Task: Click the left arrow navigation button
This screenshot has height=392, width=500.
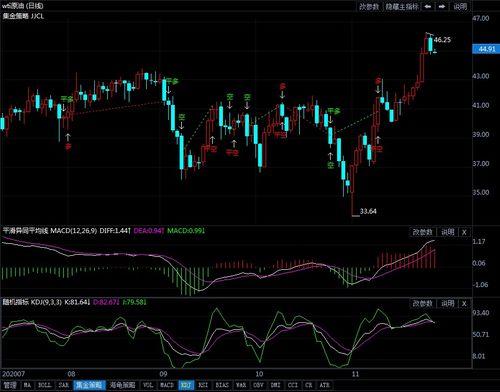Action: pos(428,6)
